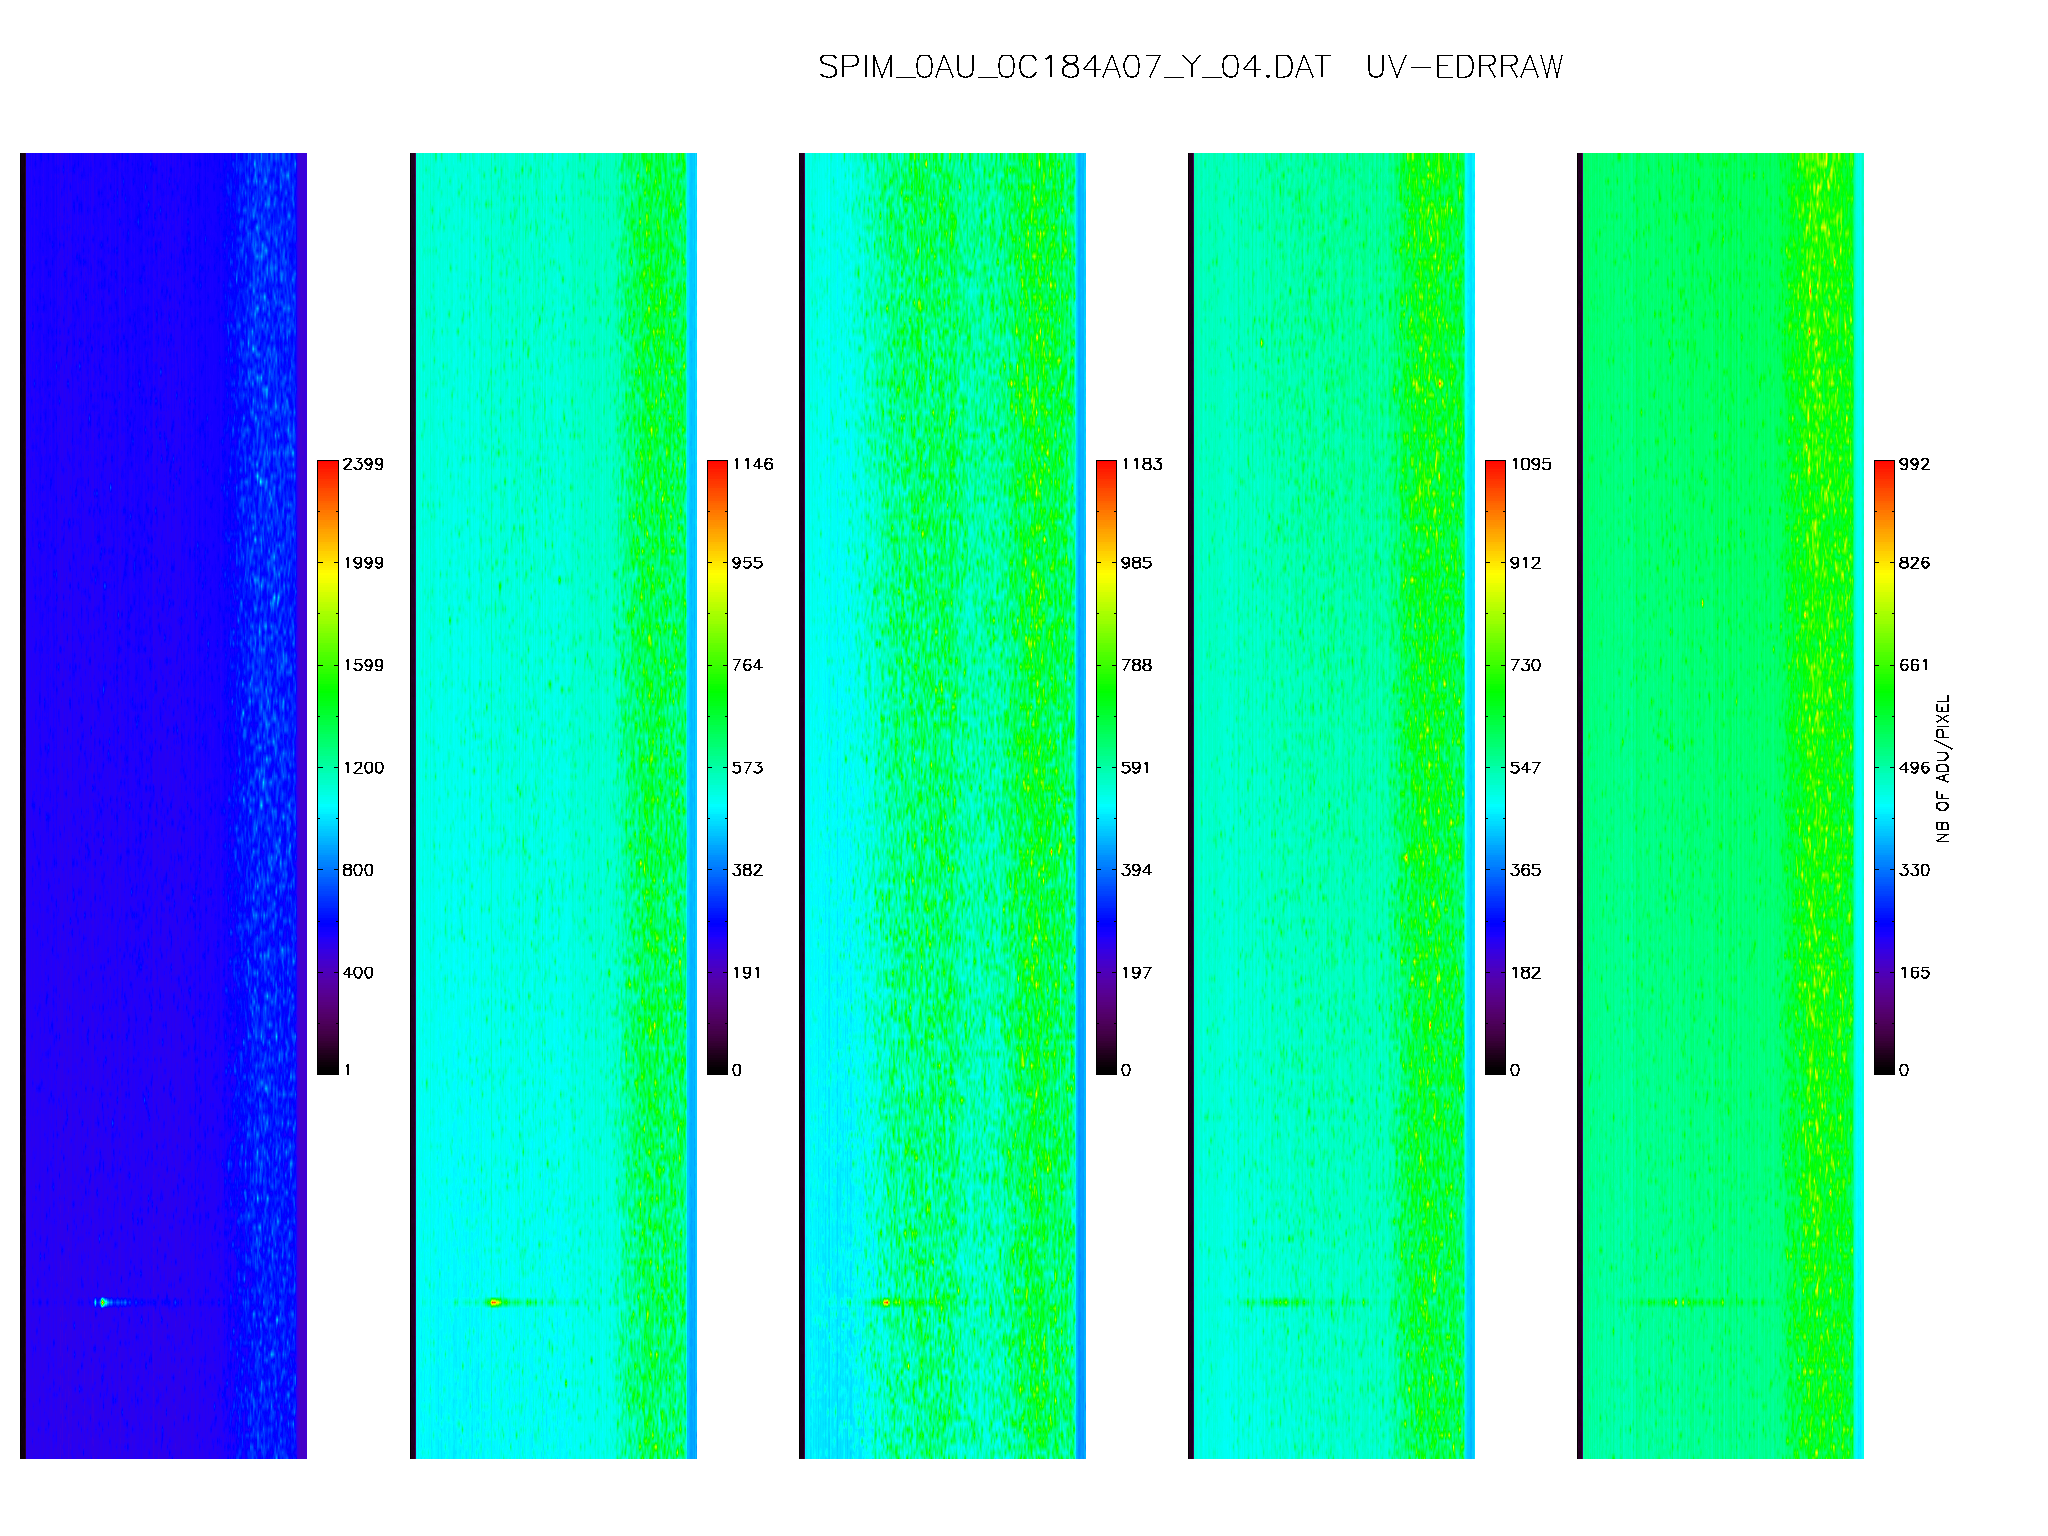This screenshot has width=2048, height=1536.
Task: Click the 591 tick label
Action: (1136, 768)
